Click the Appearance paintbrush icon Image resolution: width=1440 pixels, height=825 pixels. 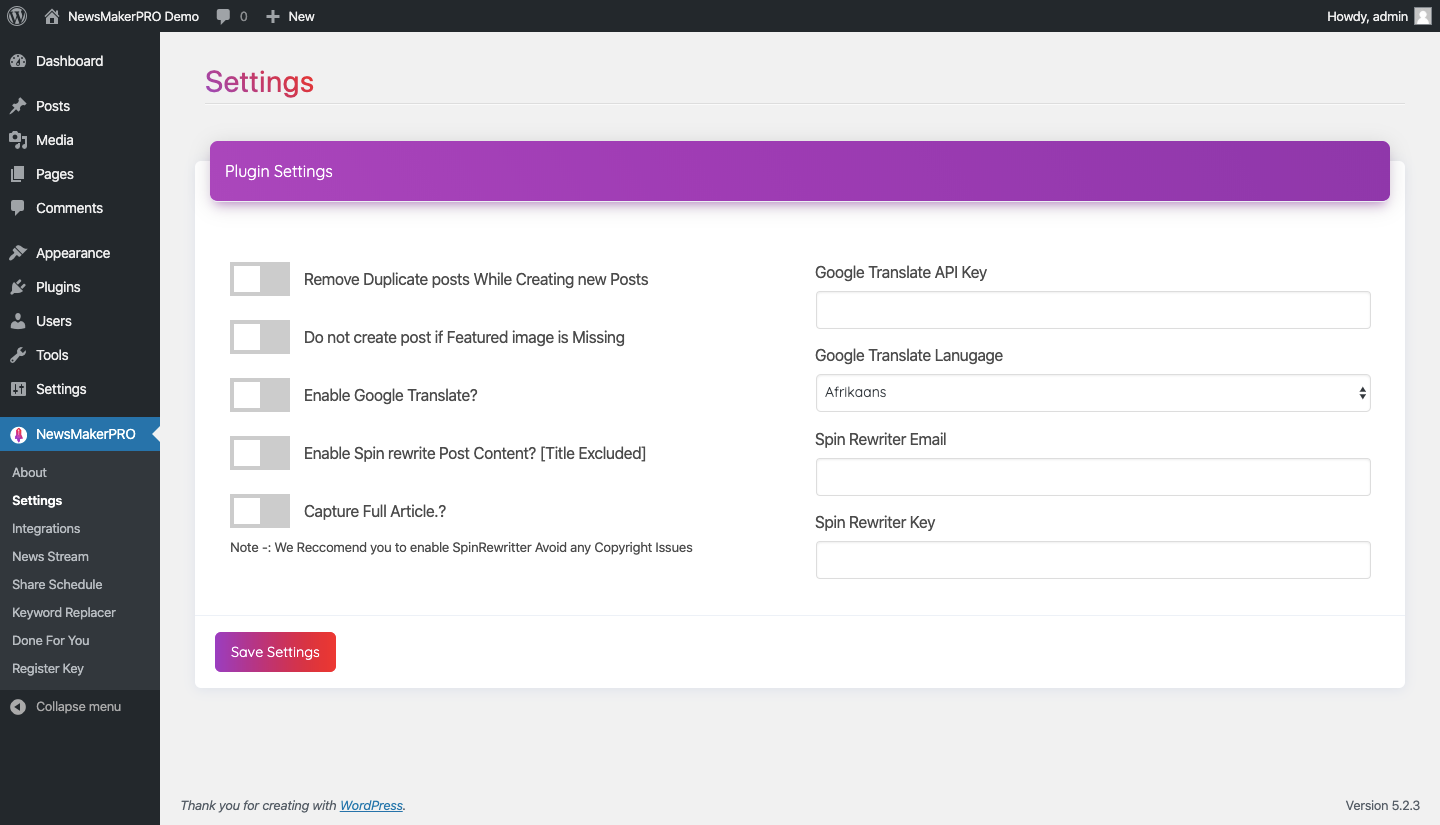point(18,253)
